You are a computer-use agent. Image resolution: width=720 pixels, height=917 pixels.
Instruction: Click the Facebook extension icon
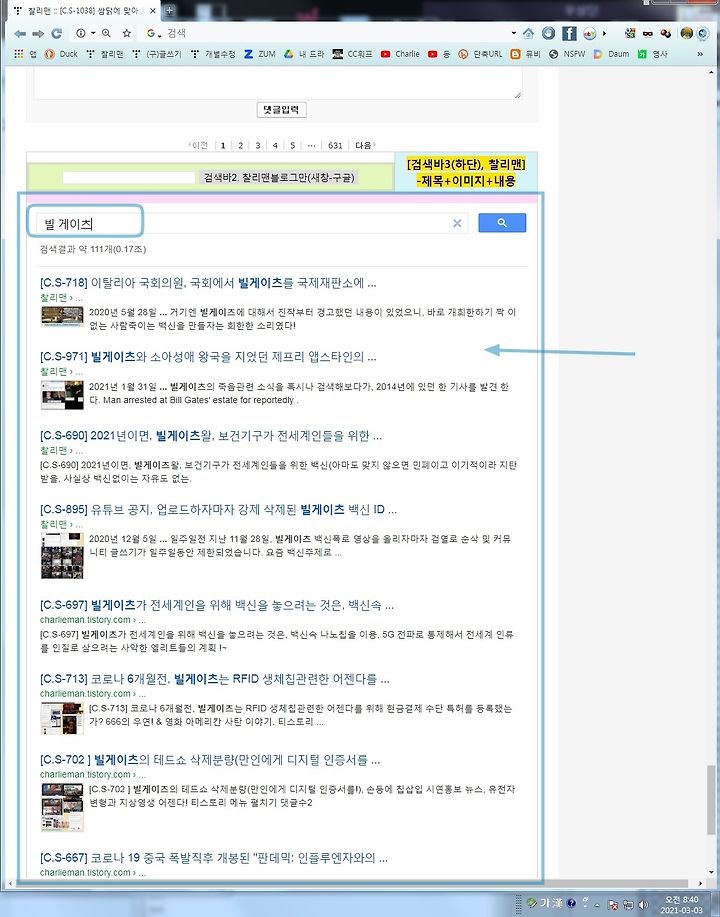click(569, 33)
